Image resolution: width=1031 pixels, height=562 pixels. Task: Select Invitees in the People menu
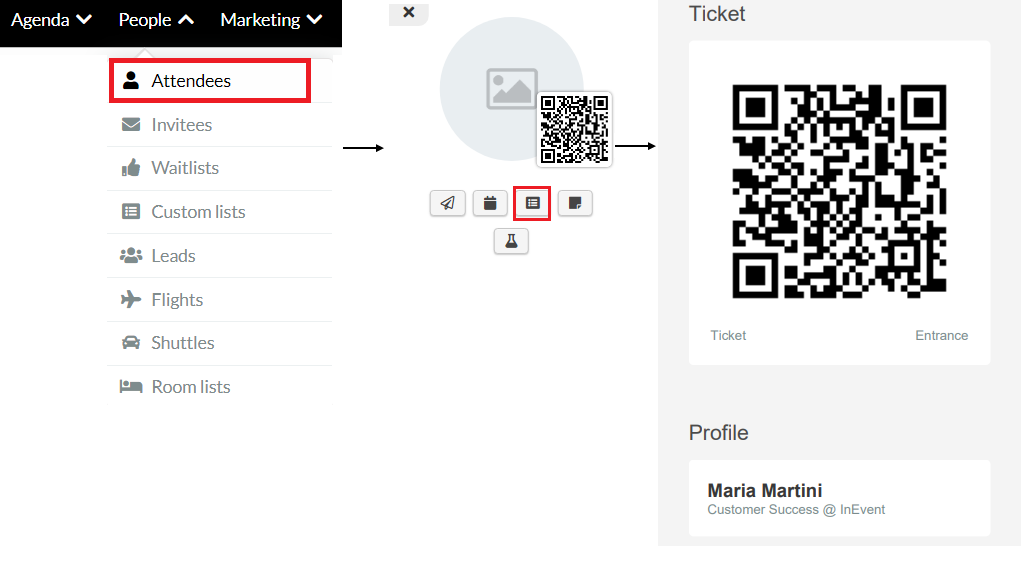coord(220,125)
